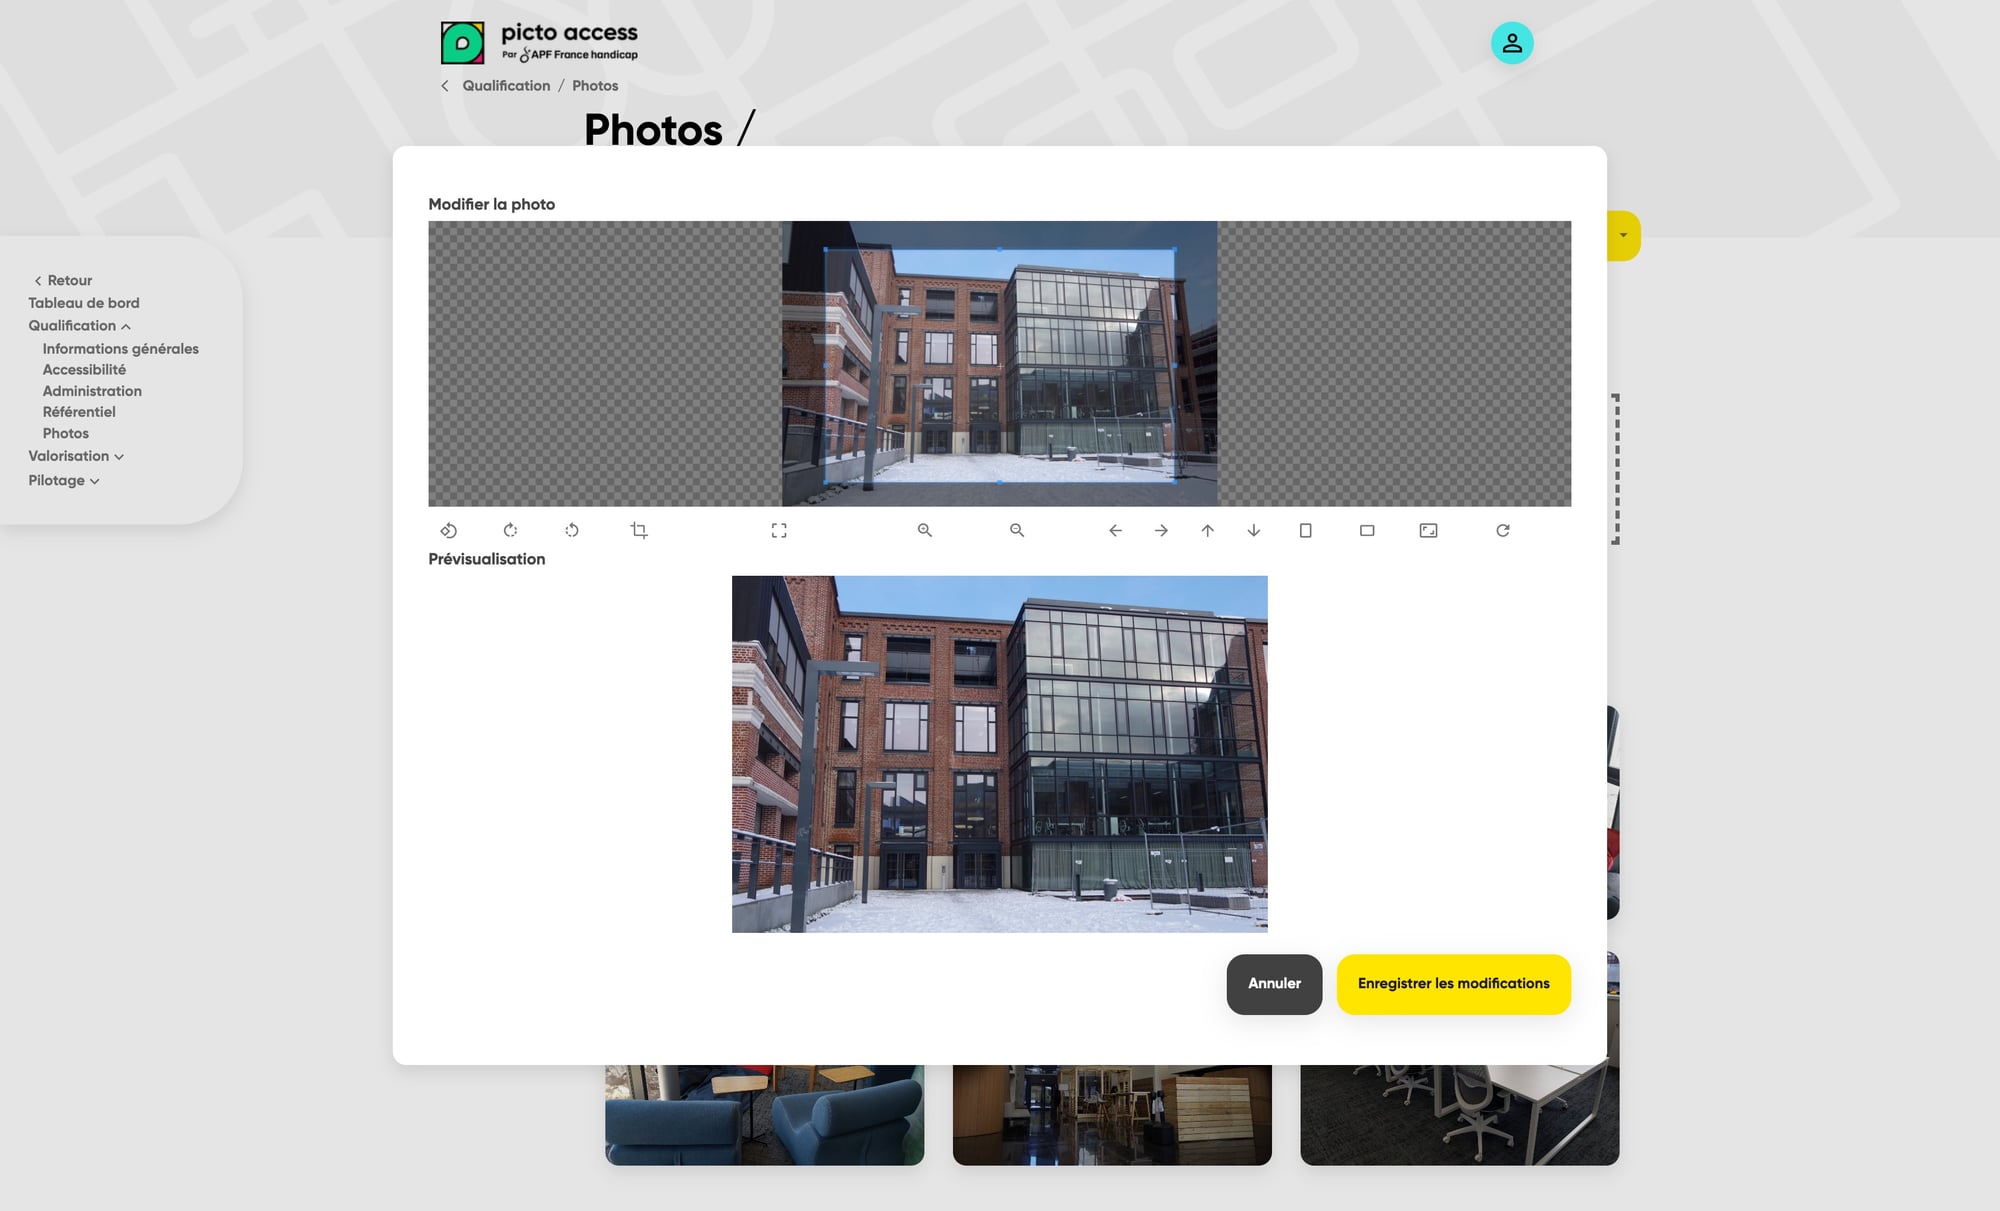Open Accessibilité in the sidebar
The image size is (2000, 1211).
tap(84, 370)
